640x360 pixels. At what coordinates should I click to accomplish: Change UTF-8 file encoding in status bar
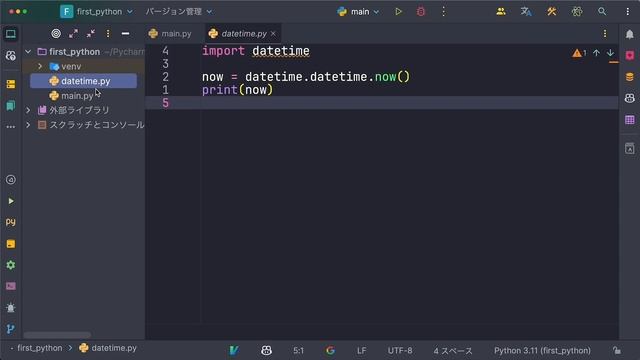400,351
